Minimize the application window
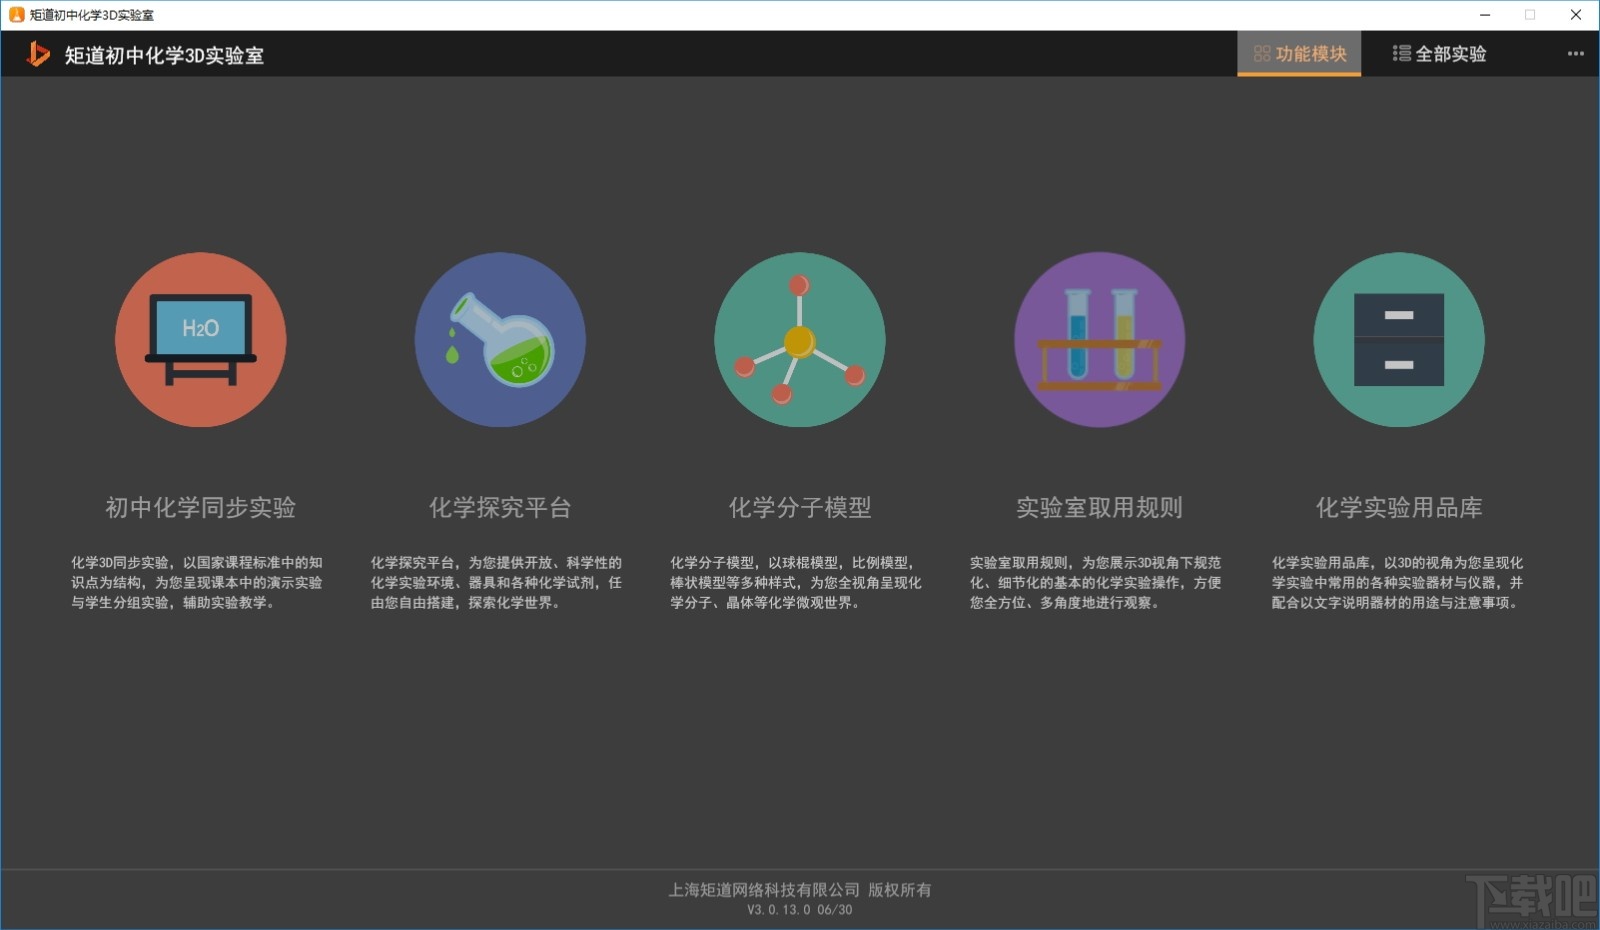The height and width of the screenshot is (930, 1600). pyautogui.click(x=1485, y=15)
